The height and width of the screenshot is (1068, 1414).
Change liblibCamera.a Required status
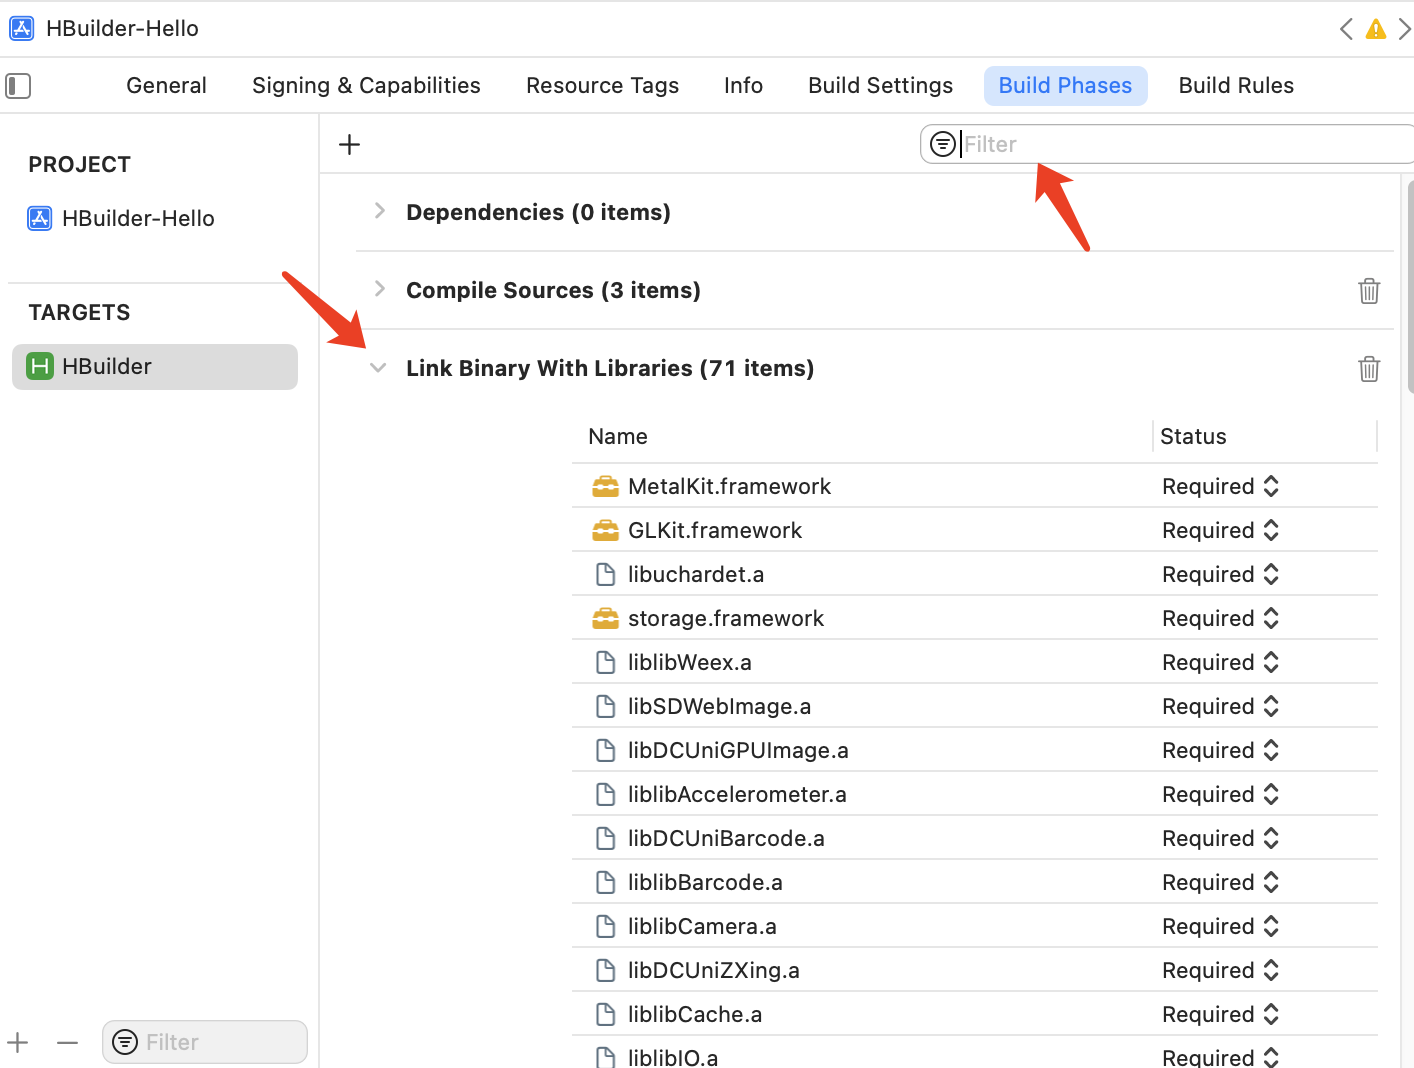click(1220, 927)
